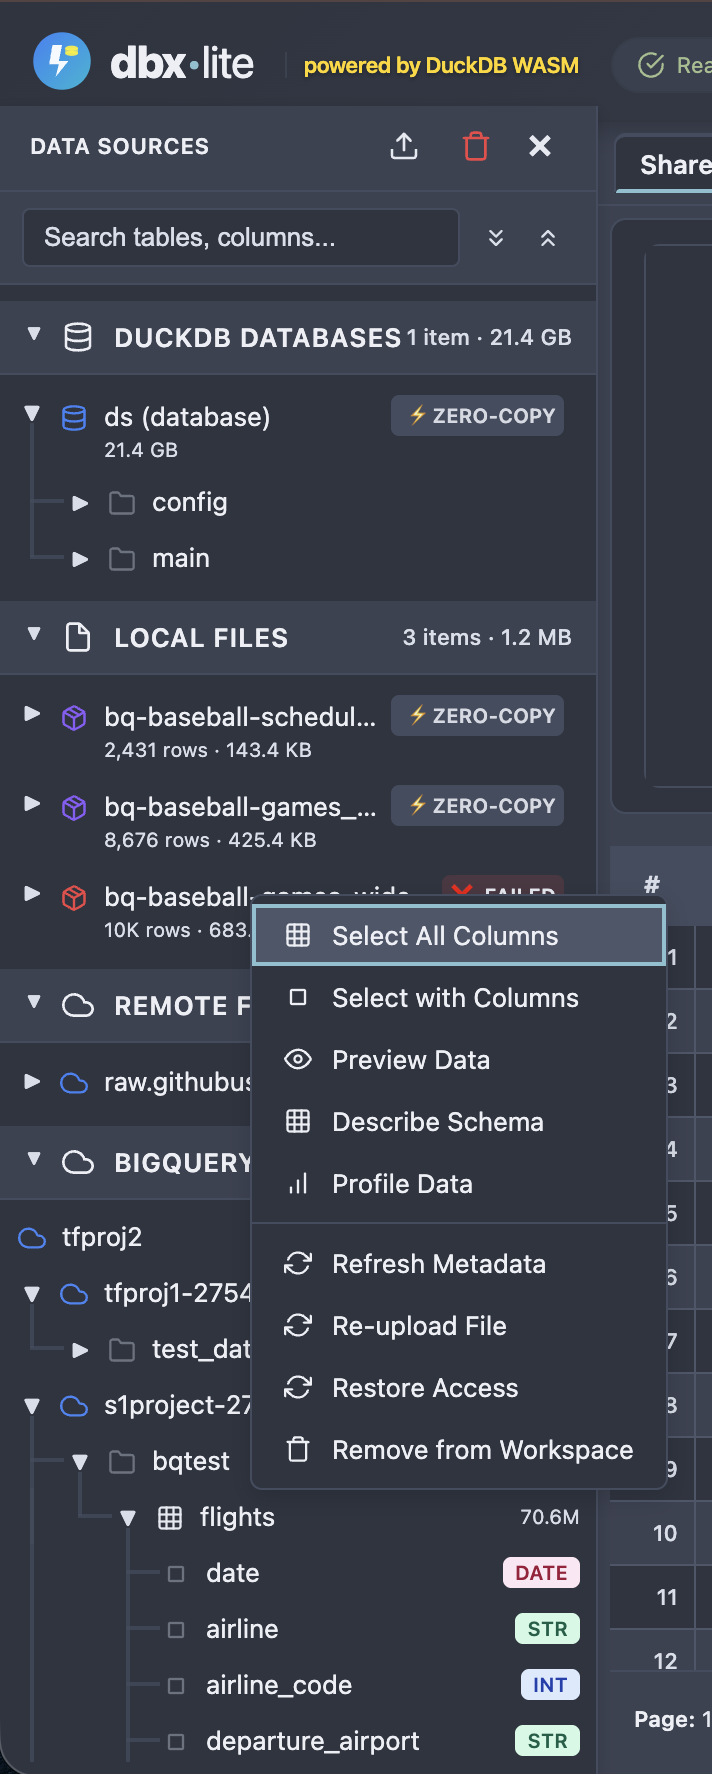Select the tfproj2 project
Image resolution: width=712 pixels, height=1774 pixels.
coord(102,1237)
